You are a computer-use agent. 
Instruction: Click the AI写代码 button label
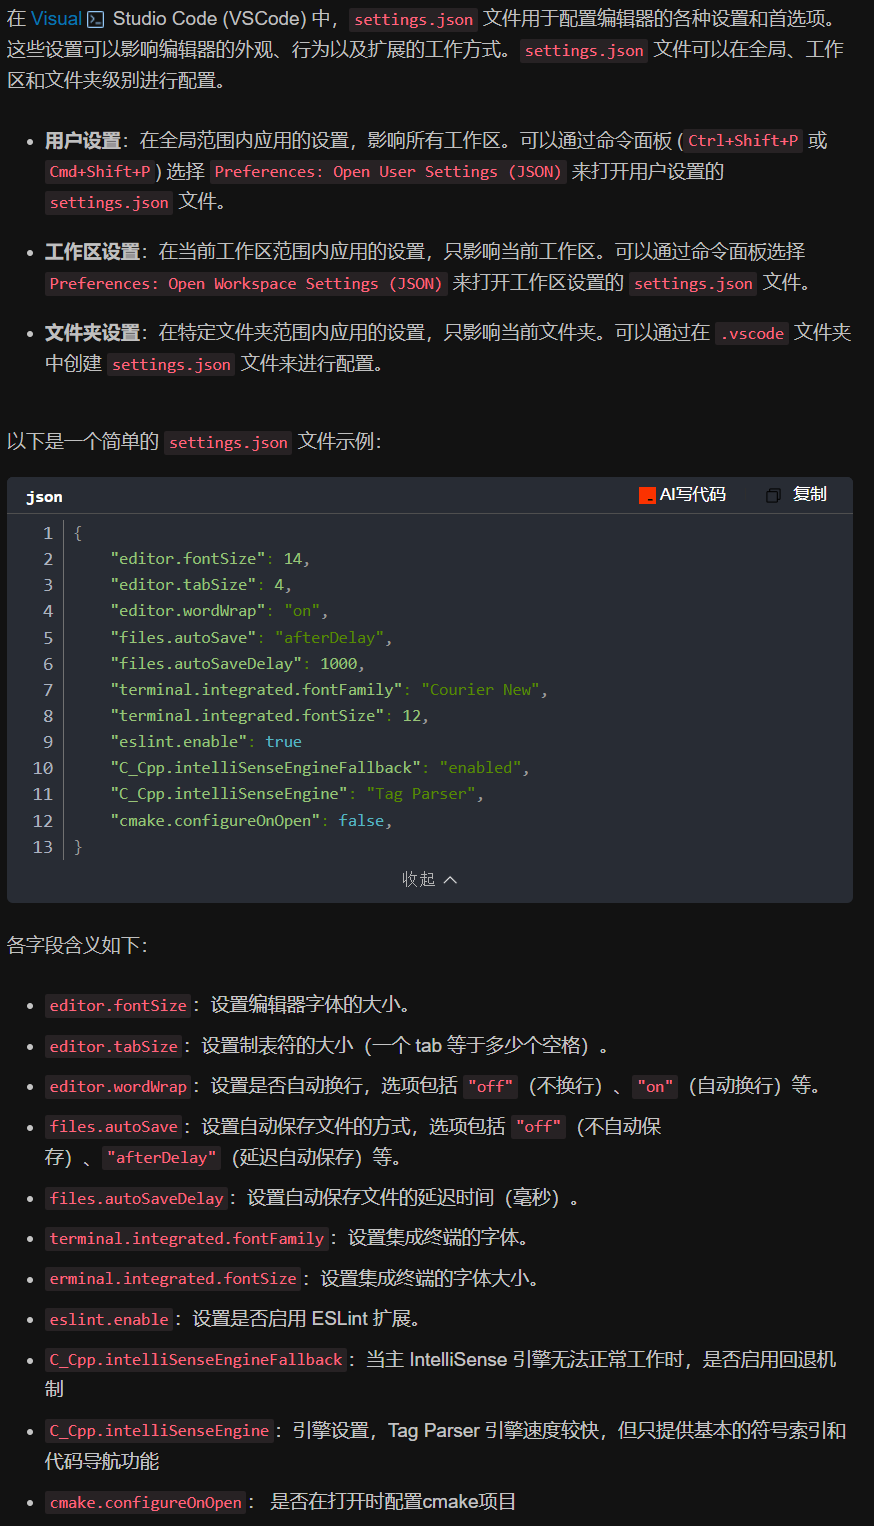[693, 495]
